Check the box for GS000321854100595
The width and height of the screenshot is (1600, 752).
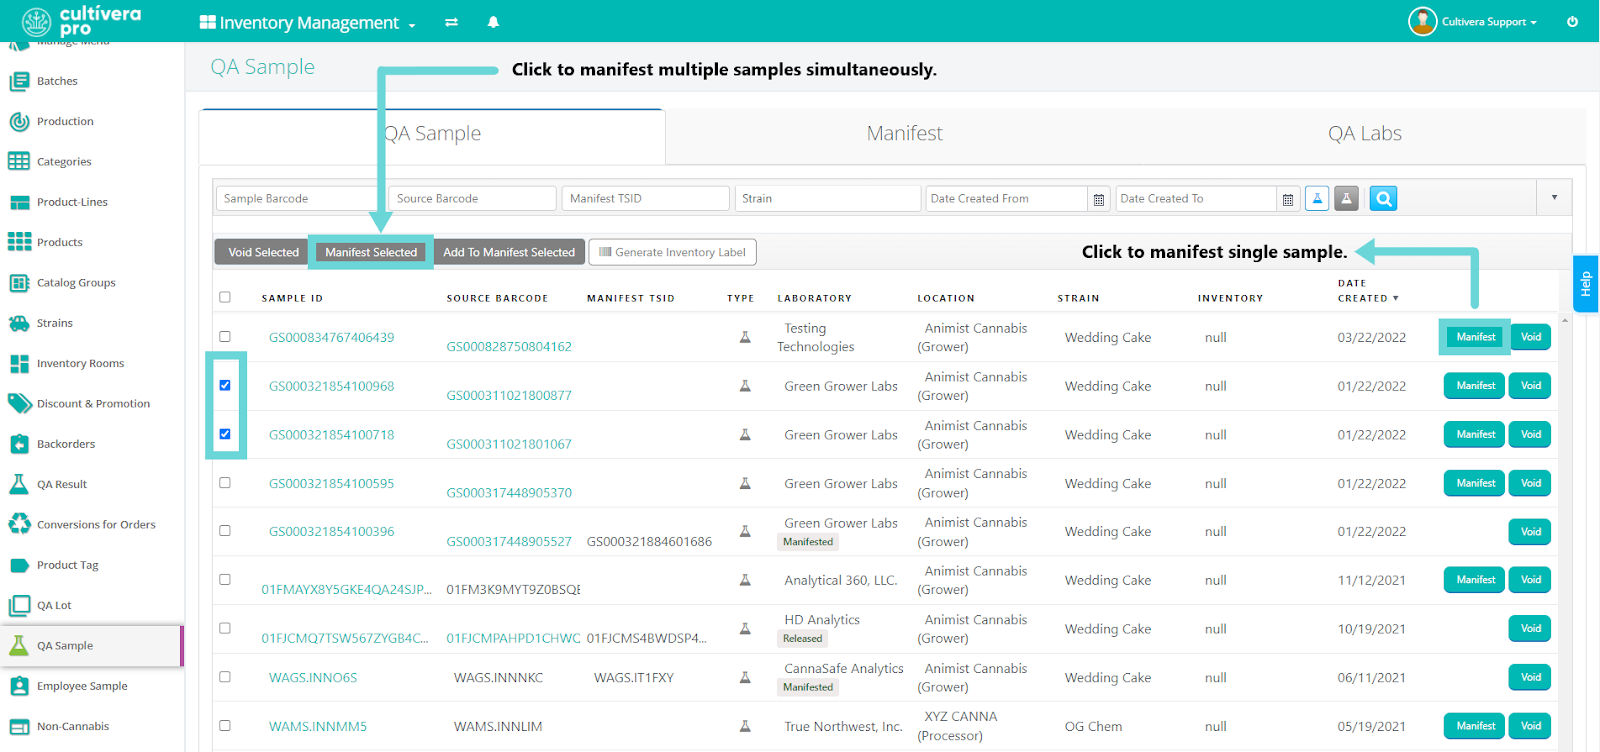[x=225, y=482]
